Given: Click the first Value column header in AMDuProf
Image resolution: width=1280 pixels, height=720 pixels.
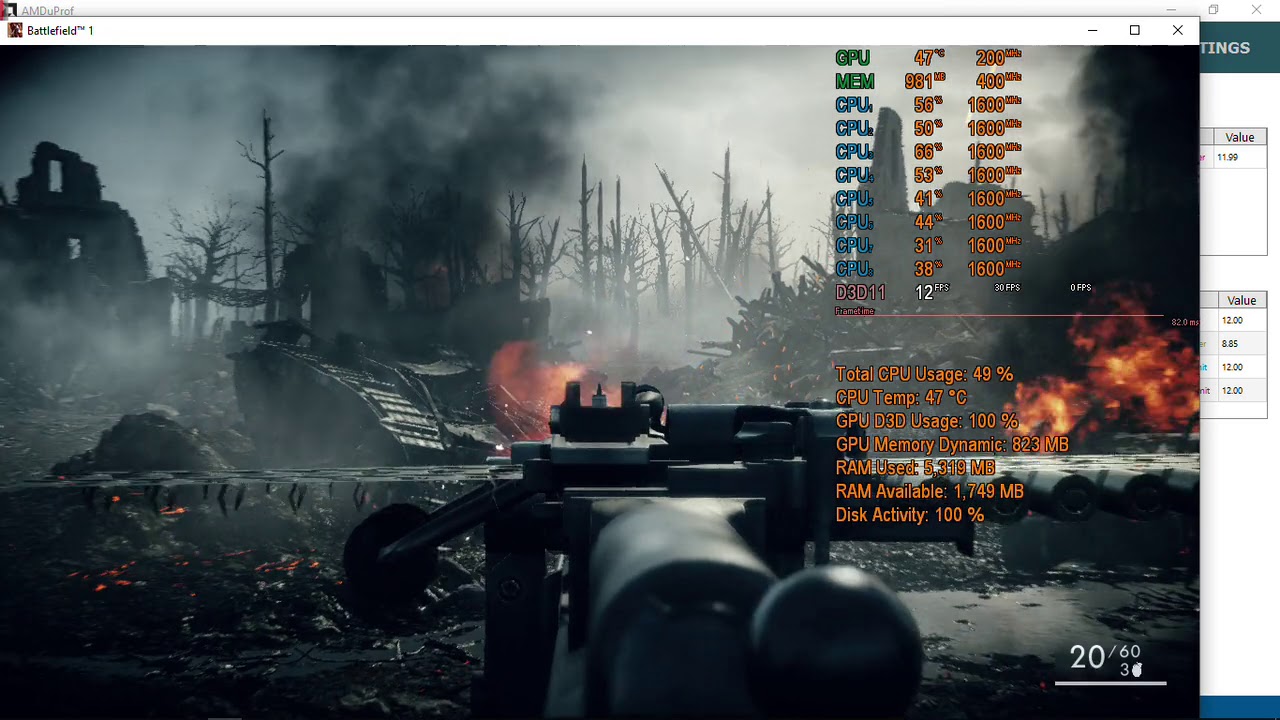Looking at the screenshot, I should pyautogui.click(x=1240, y=137).
